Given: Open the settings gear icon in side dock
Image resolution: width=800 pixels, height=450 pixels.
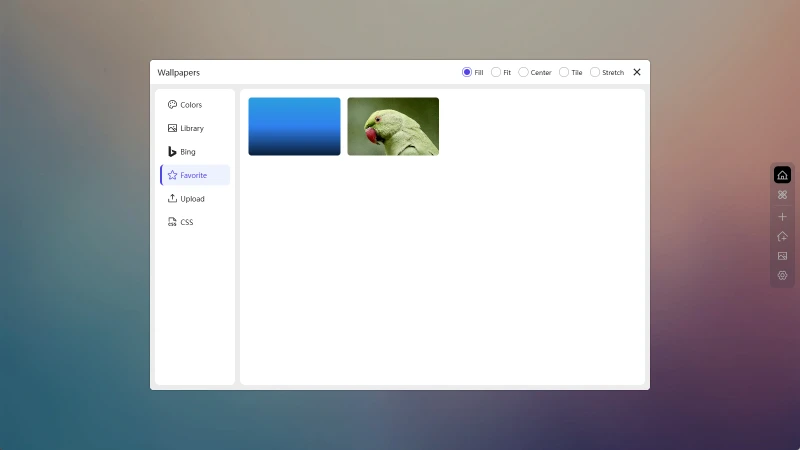Looking at the screenshot, I should [782, 276].
